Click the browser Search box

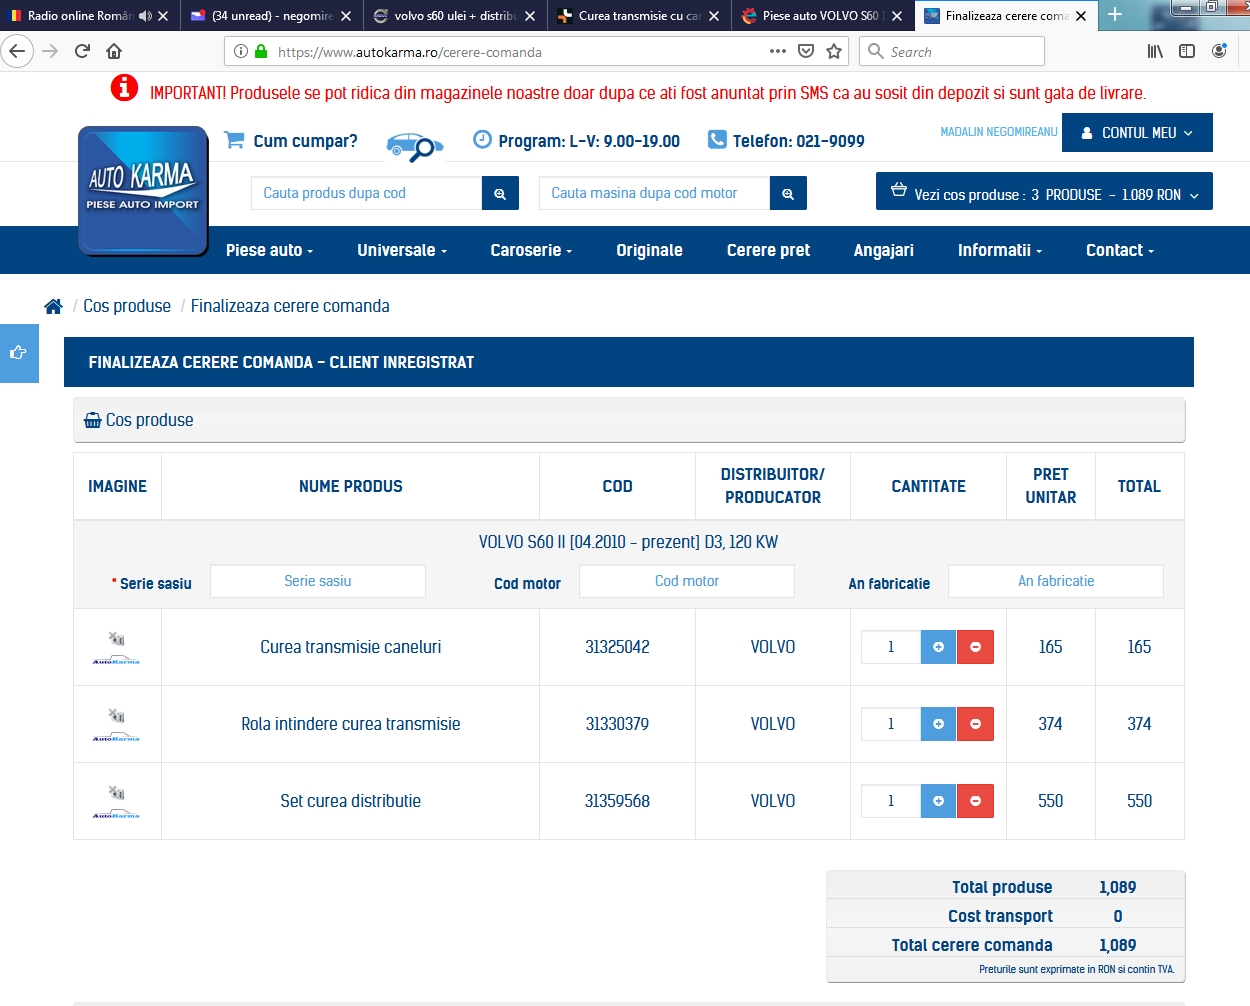click(x=952, y=51)
